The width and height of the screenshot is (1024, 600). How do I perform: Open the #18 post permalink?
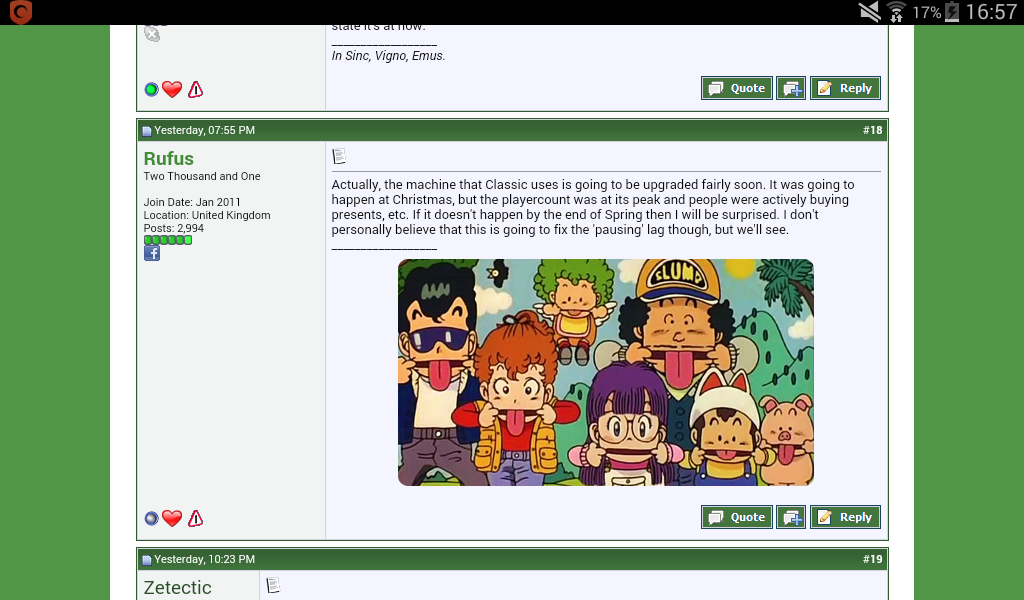(x=873, y=130)
